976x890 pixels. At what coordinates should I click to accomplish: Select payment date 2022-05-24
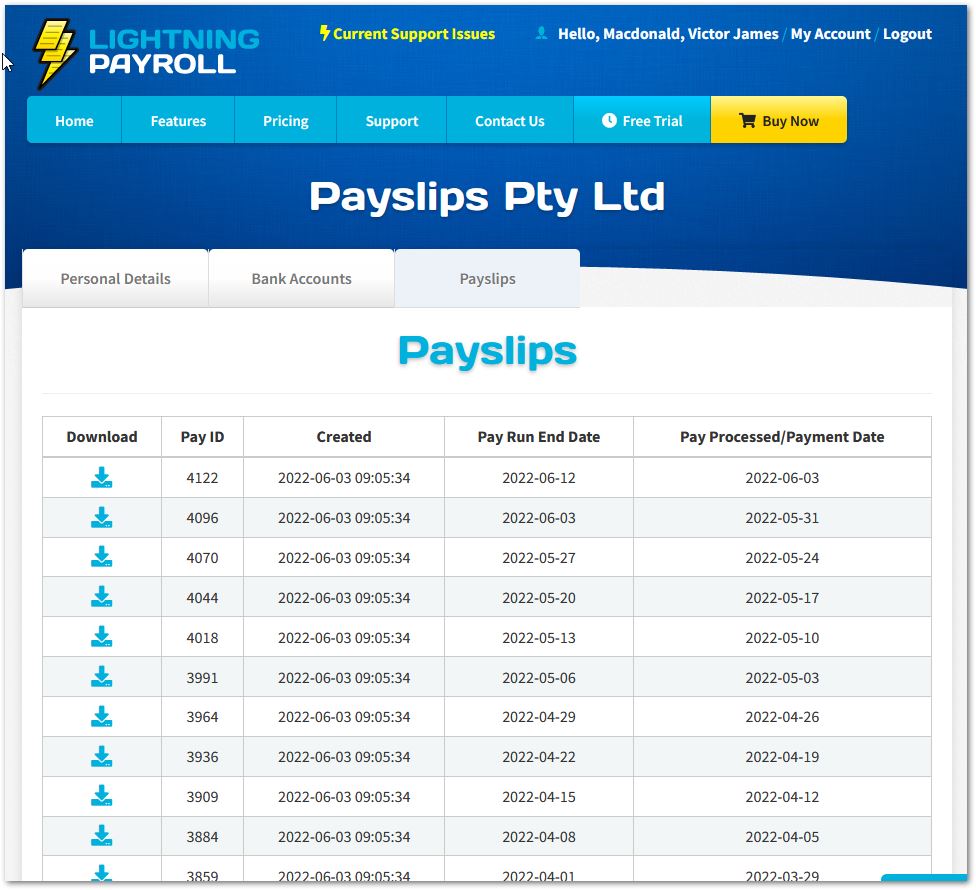[x=782, y=558]
